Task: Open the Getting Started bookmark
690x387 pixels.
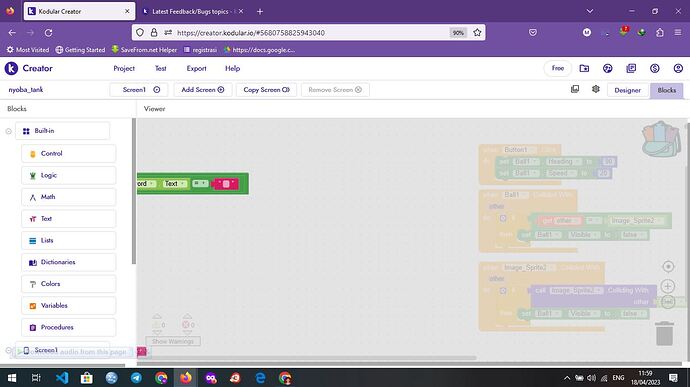Action: [81, 50]
